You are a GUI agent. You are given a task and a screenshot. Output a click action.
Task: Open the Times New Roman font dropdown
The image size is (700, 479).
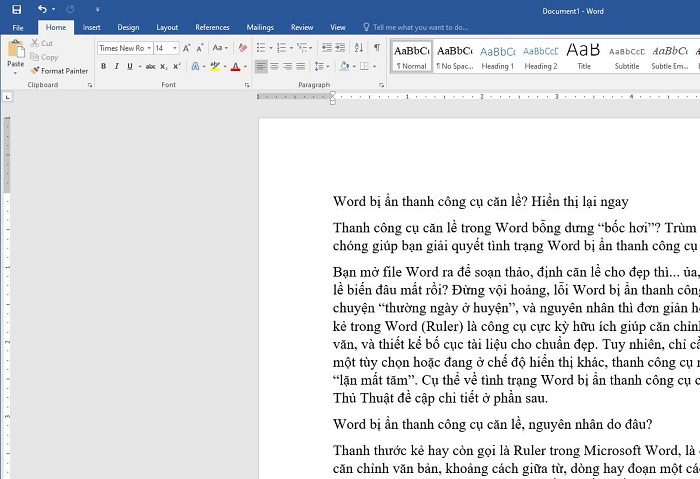pos(147,48)
